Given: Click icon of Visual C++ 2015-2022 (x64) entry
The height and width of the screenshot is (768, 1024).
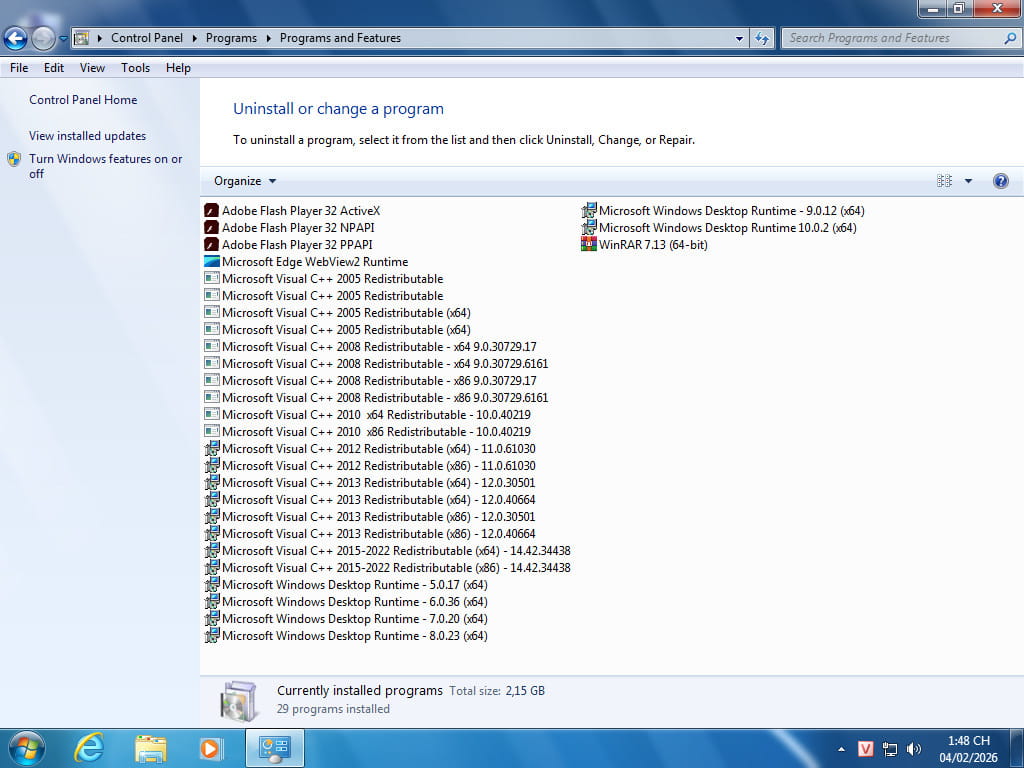Looking at the screenshot, I should (212, 550).
